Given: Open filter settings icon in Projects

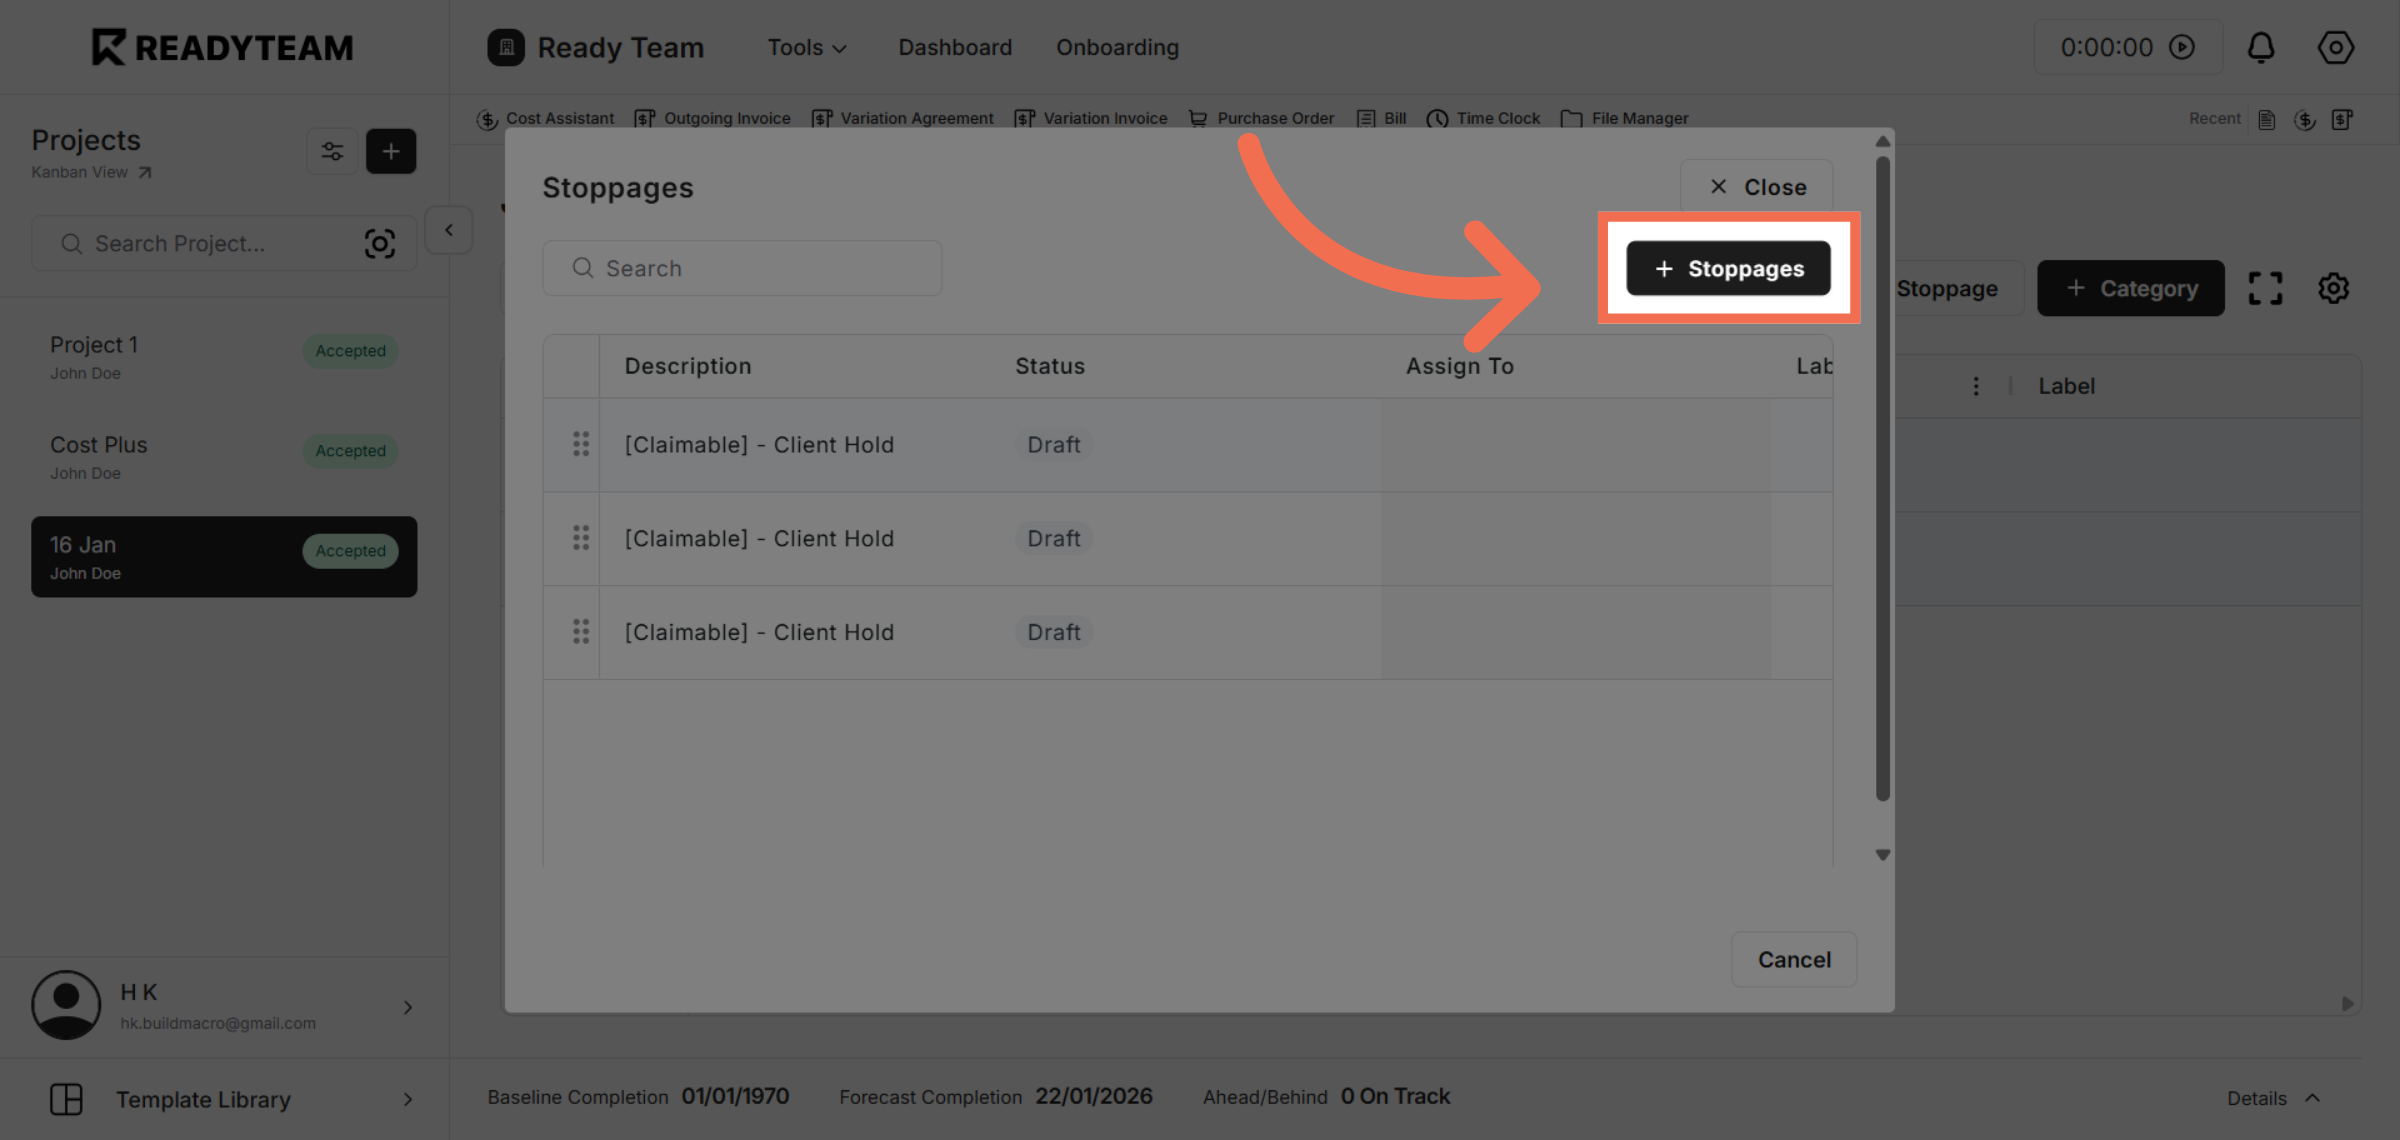Looking at the screenshot, I should click(x=332, y=151).
